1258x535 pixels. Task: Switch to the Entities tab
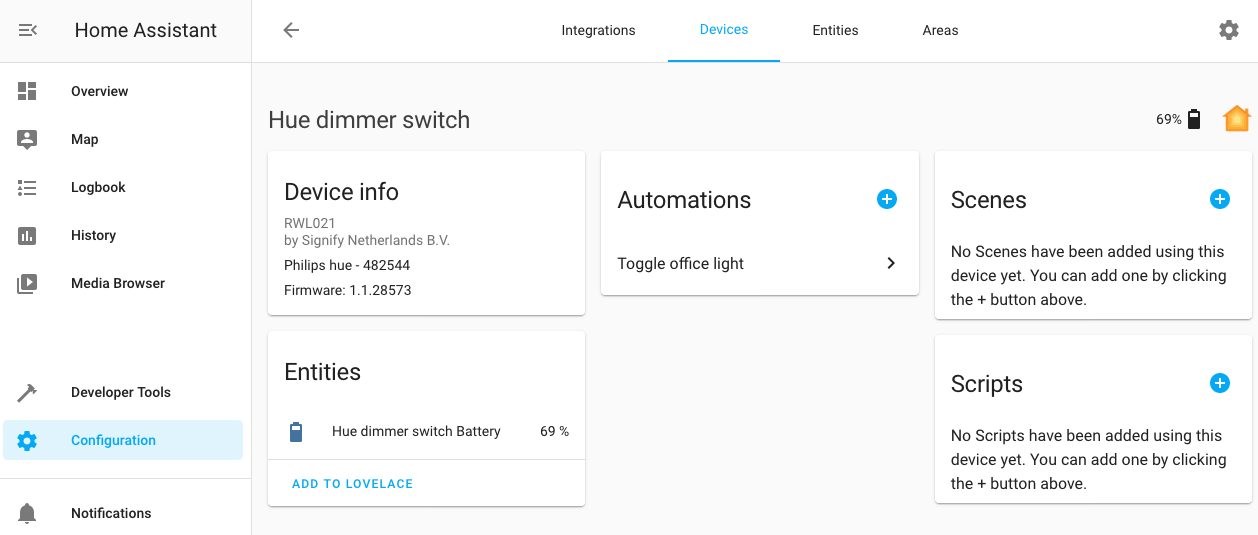click(835, 31)
